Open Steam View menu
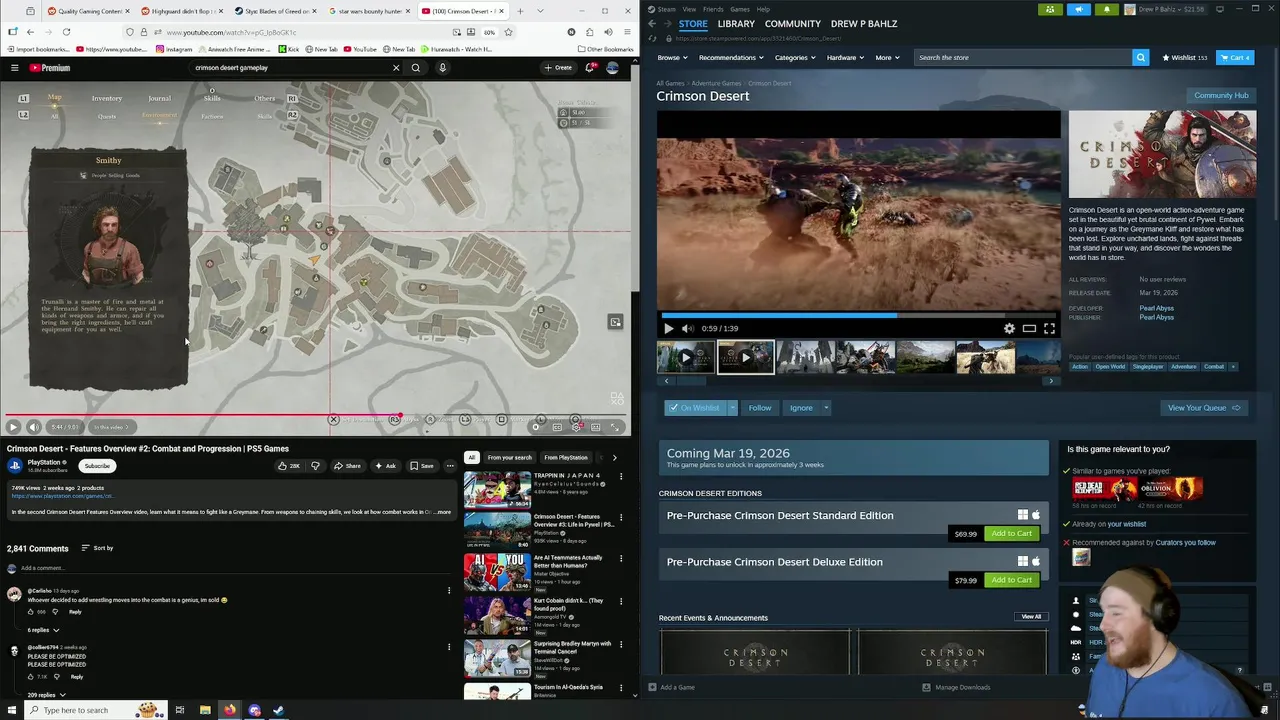The image size is (1280, 720). [x=689, y=9]
